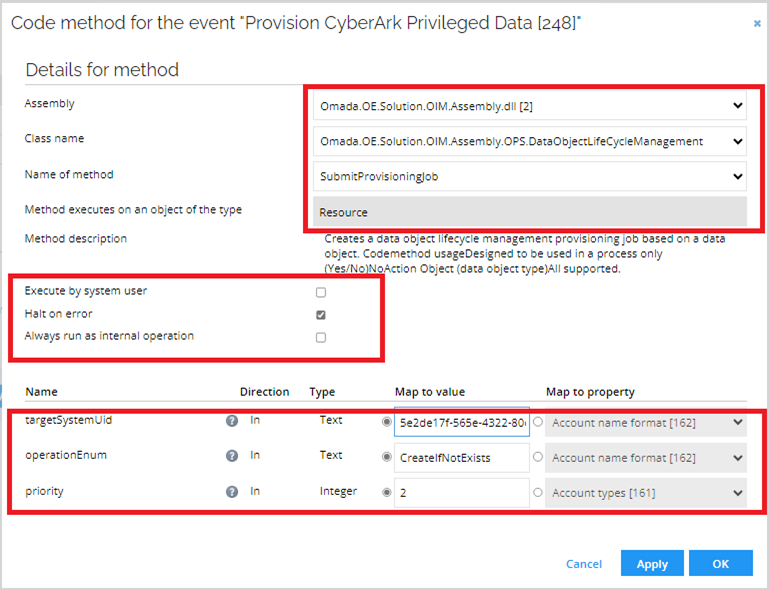769x590 pixels.
Task: Select map-to-property radio for targetSystemUid
Action: [x=538, y=422]
